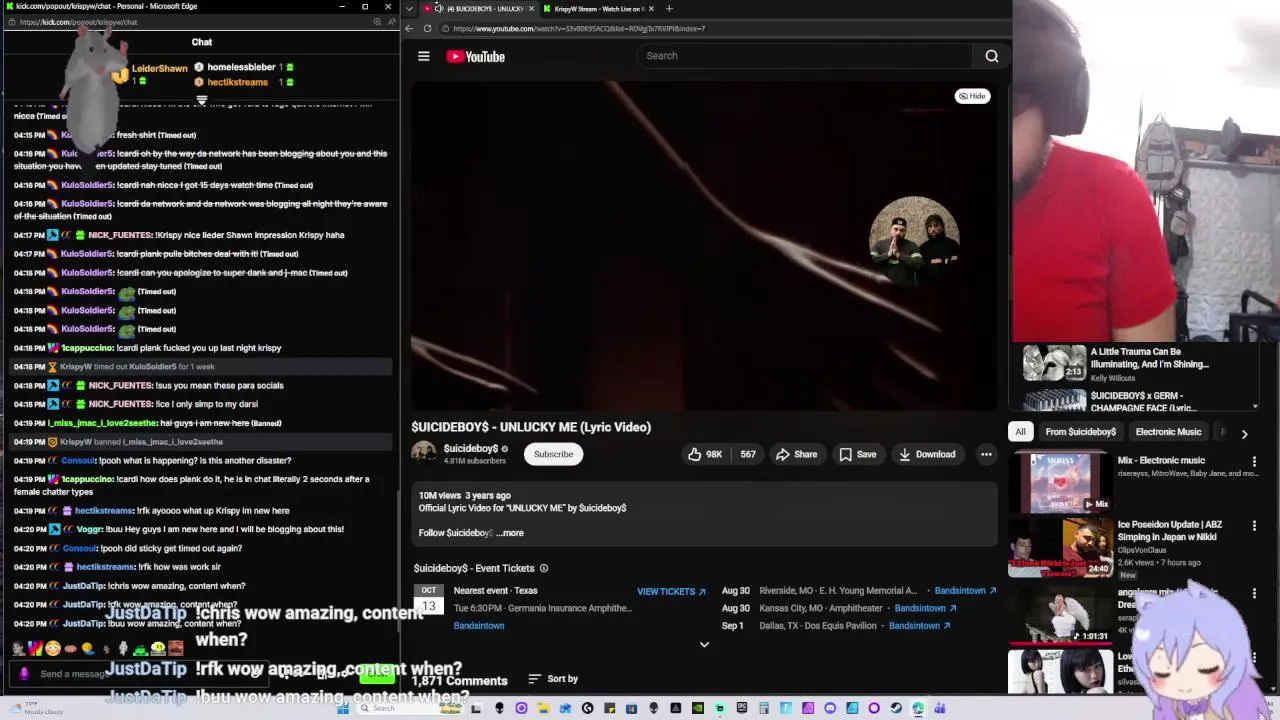Go to the YouTube home logo
1280x720 pixels.
pos(475,57)
